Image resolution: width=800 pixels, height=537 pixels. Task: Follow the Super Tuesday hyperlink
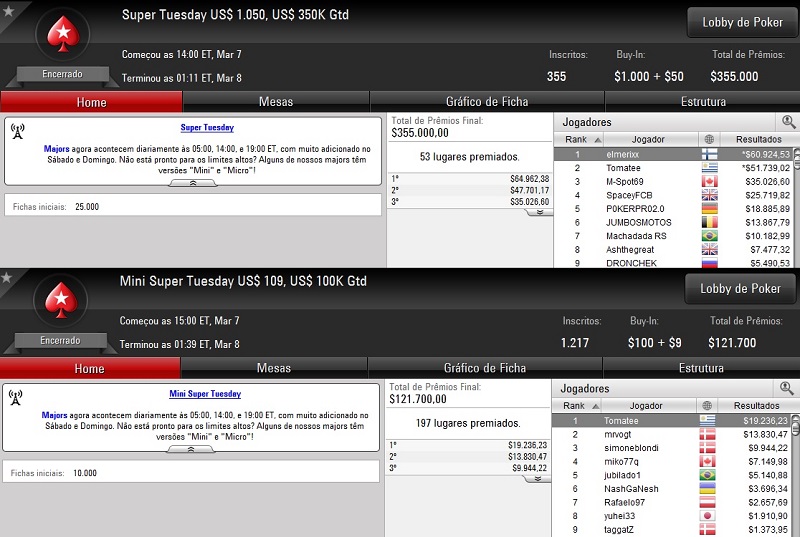207,127
